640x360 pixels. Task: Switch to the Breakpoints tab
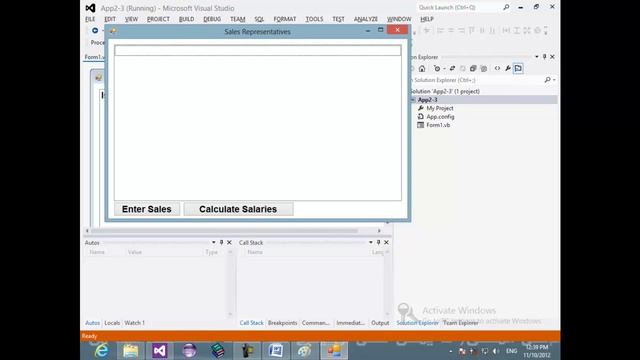coord(282,323)
